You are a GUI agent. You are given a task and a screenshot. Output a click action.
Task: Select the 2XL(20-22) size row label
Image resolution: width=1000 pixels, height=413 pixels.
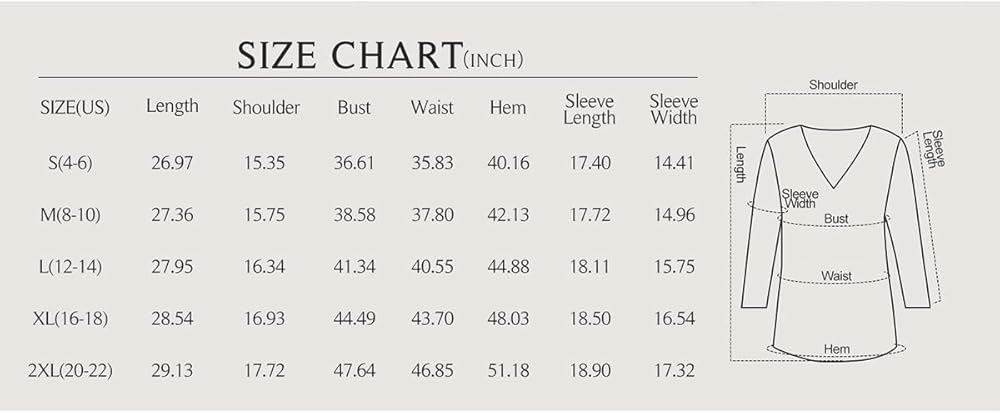coord(70,371)
